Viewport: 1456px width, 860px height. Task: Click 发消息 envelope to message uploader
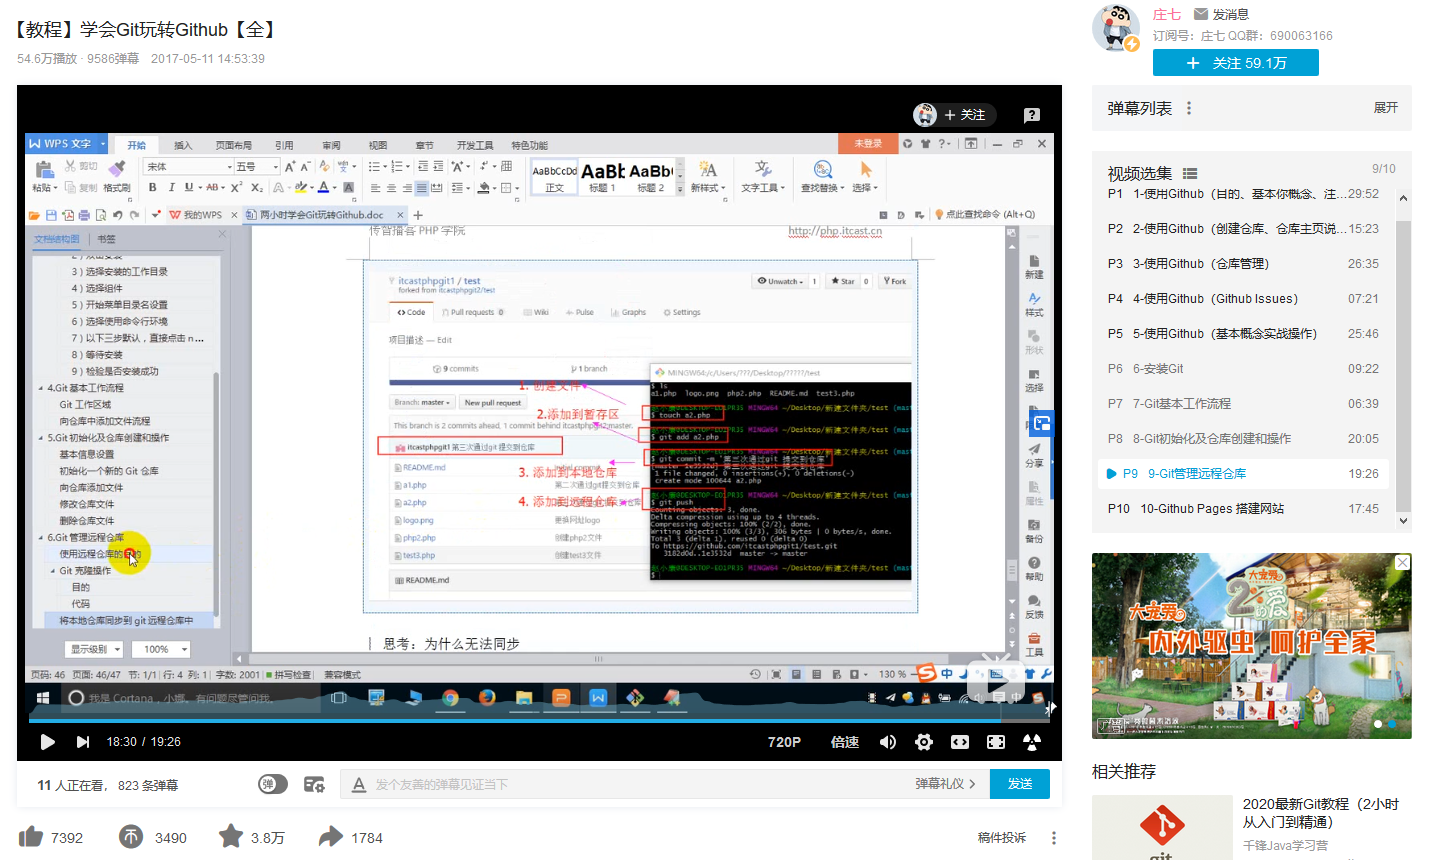pyautogui.click(x=1221, y=14)
